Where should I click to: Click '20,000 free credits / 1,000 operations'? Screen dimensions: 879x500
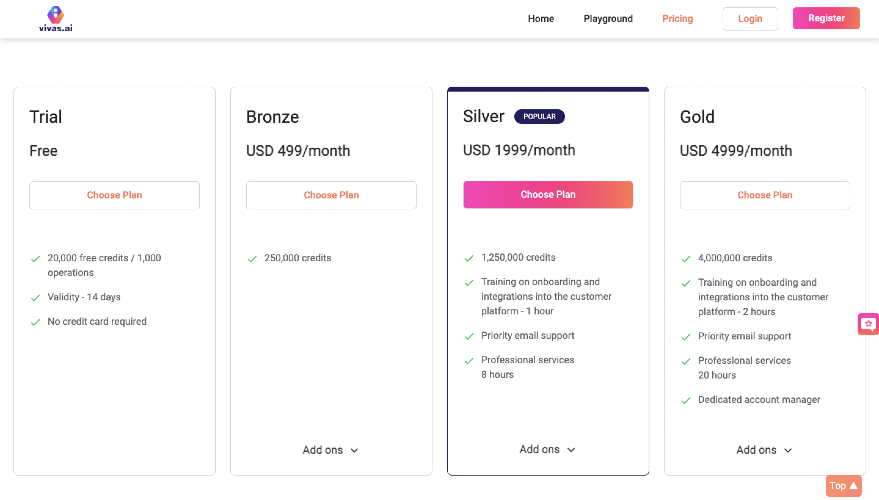104,265
